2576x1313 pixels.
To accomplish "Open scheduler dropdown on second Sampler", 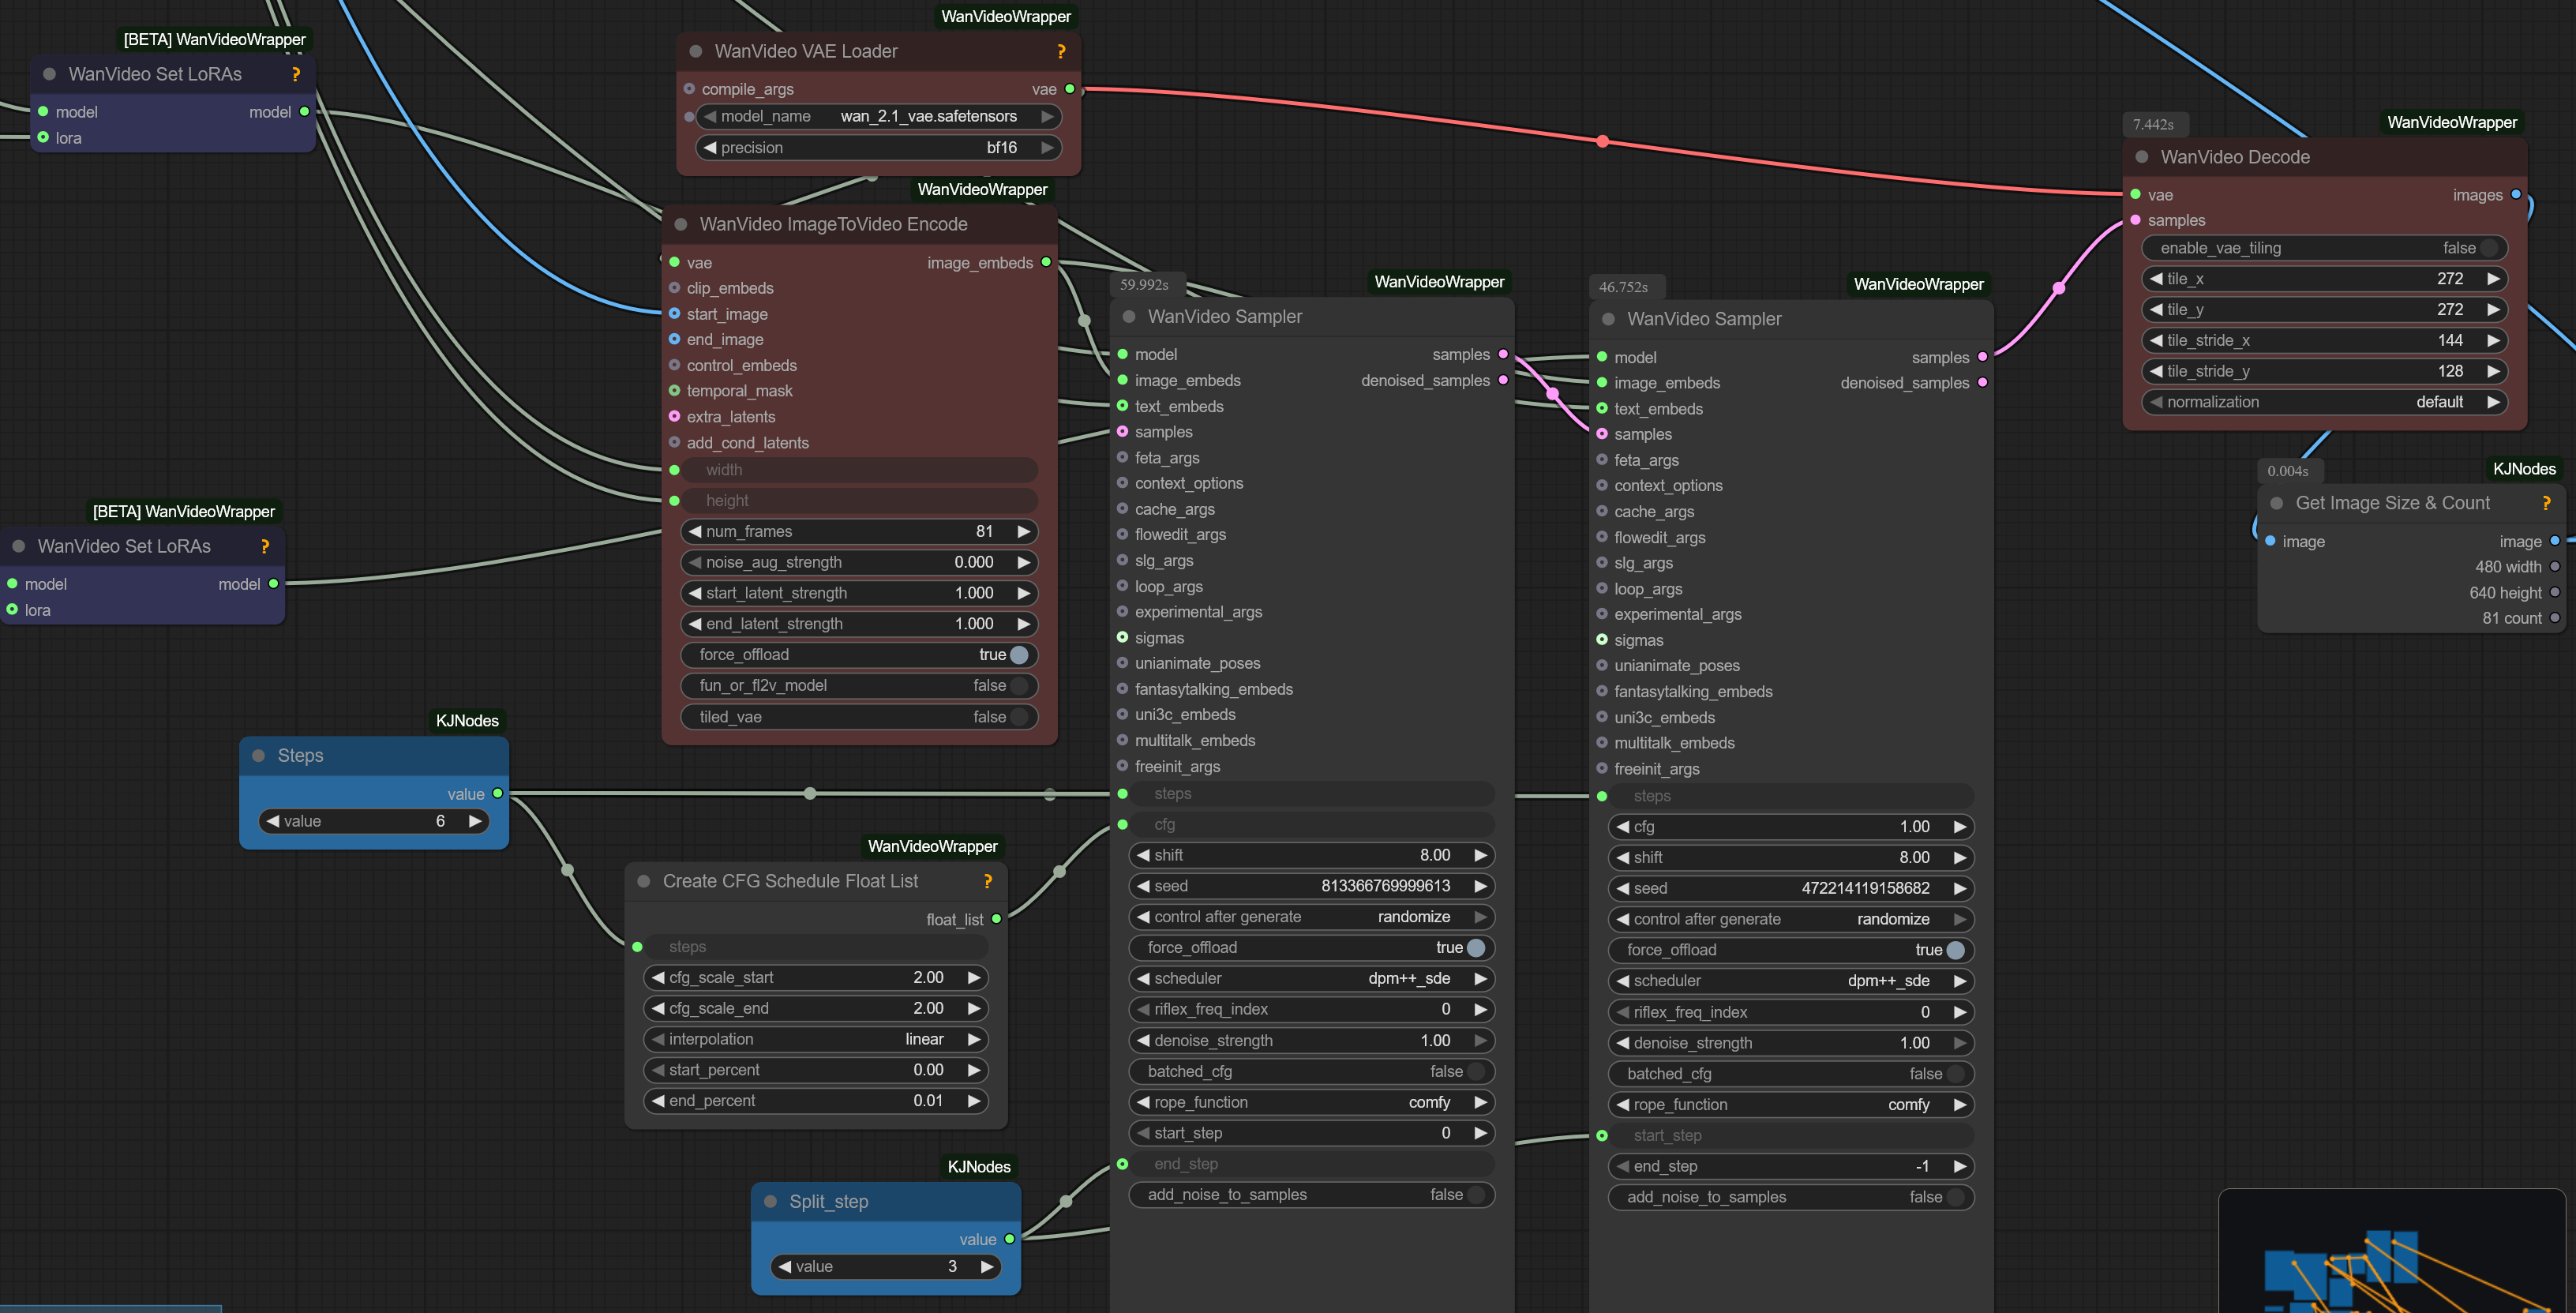I will coord(1791,980).
